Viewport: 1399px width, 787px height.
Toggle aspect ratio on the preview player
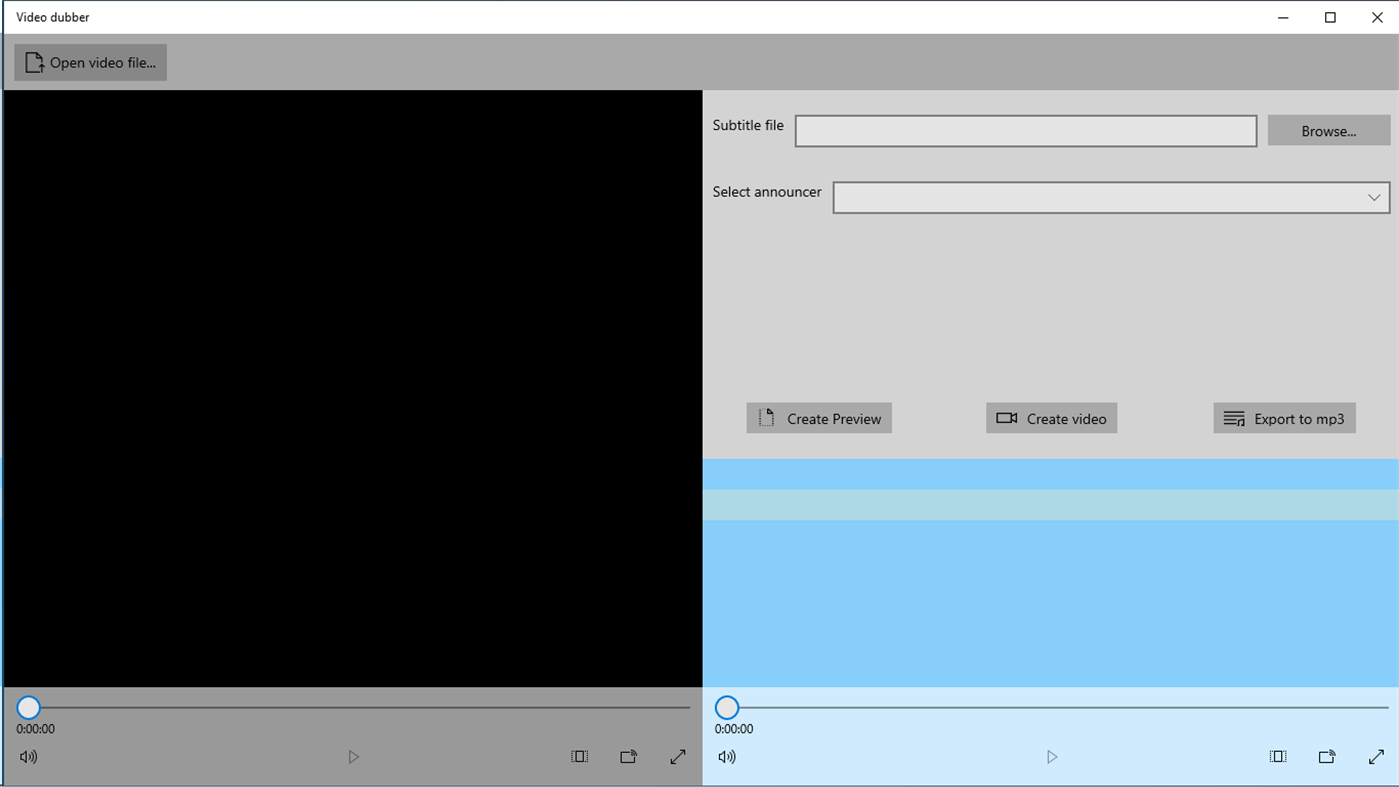pos(1278,757)
